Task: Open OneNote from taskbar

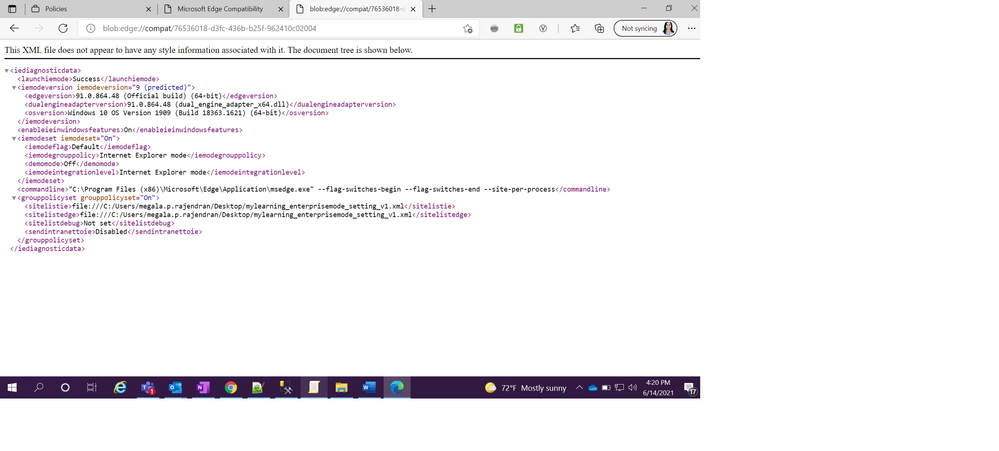Action: click(x=203, y=387)
